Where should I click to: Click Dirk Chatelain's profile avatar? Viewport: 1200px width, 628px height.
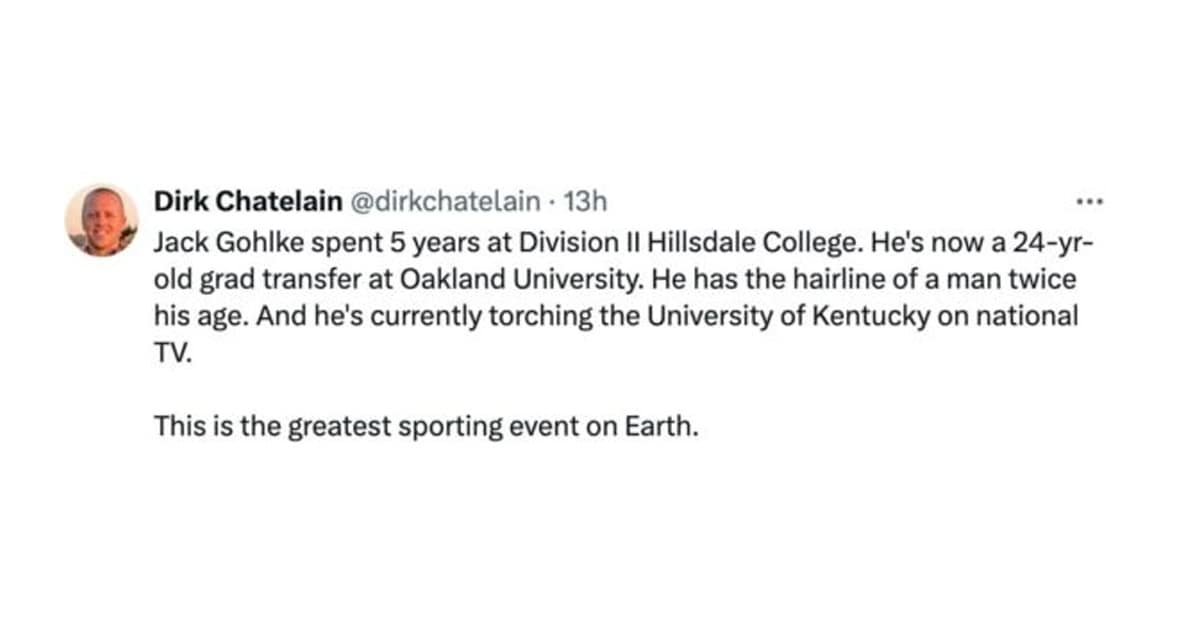(102, 220)
